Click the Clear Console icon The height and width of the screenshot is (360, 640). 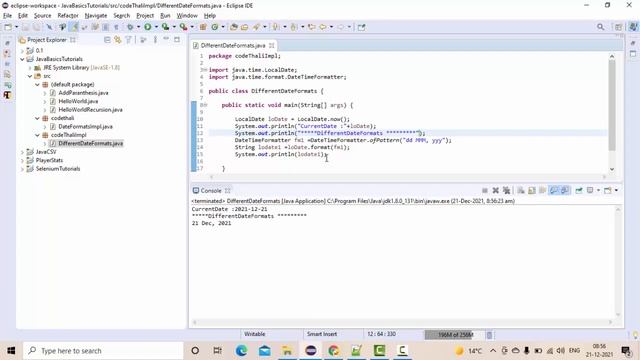[x=521, y=190]
